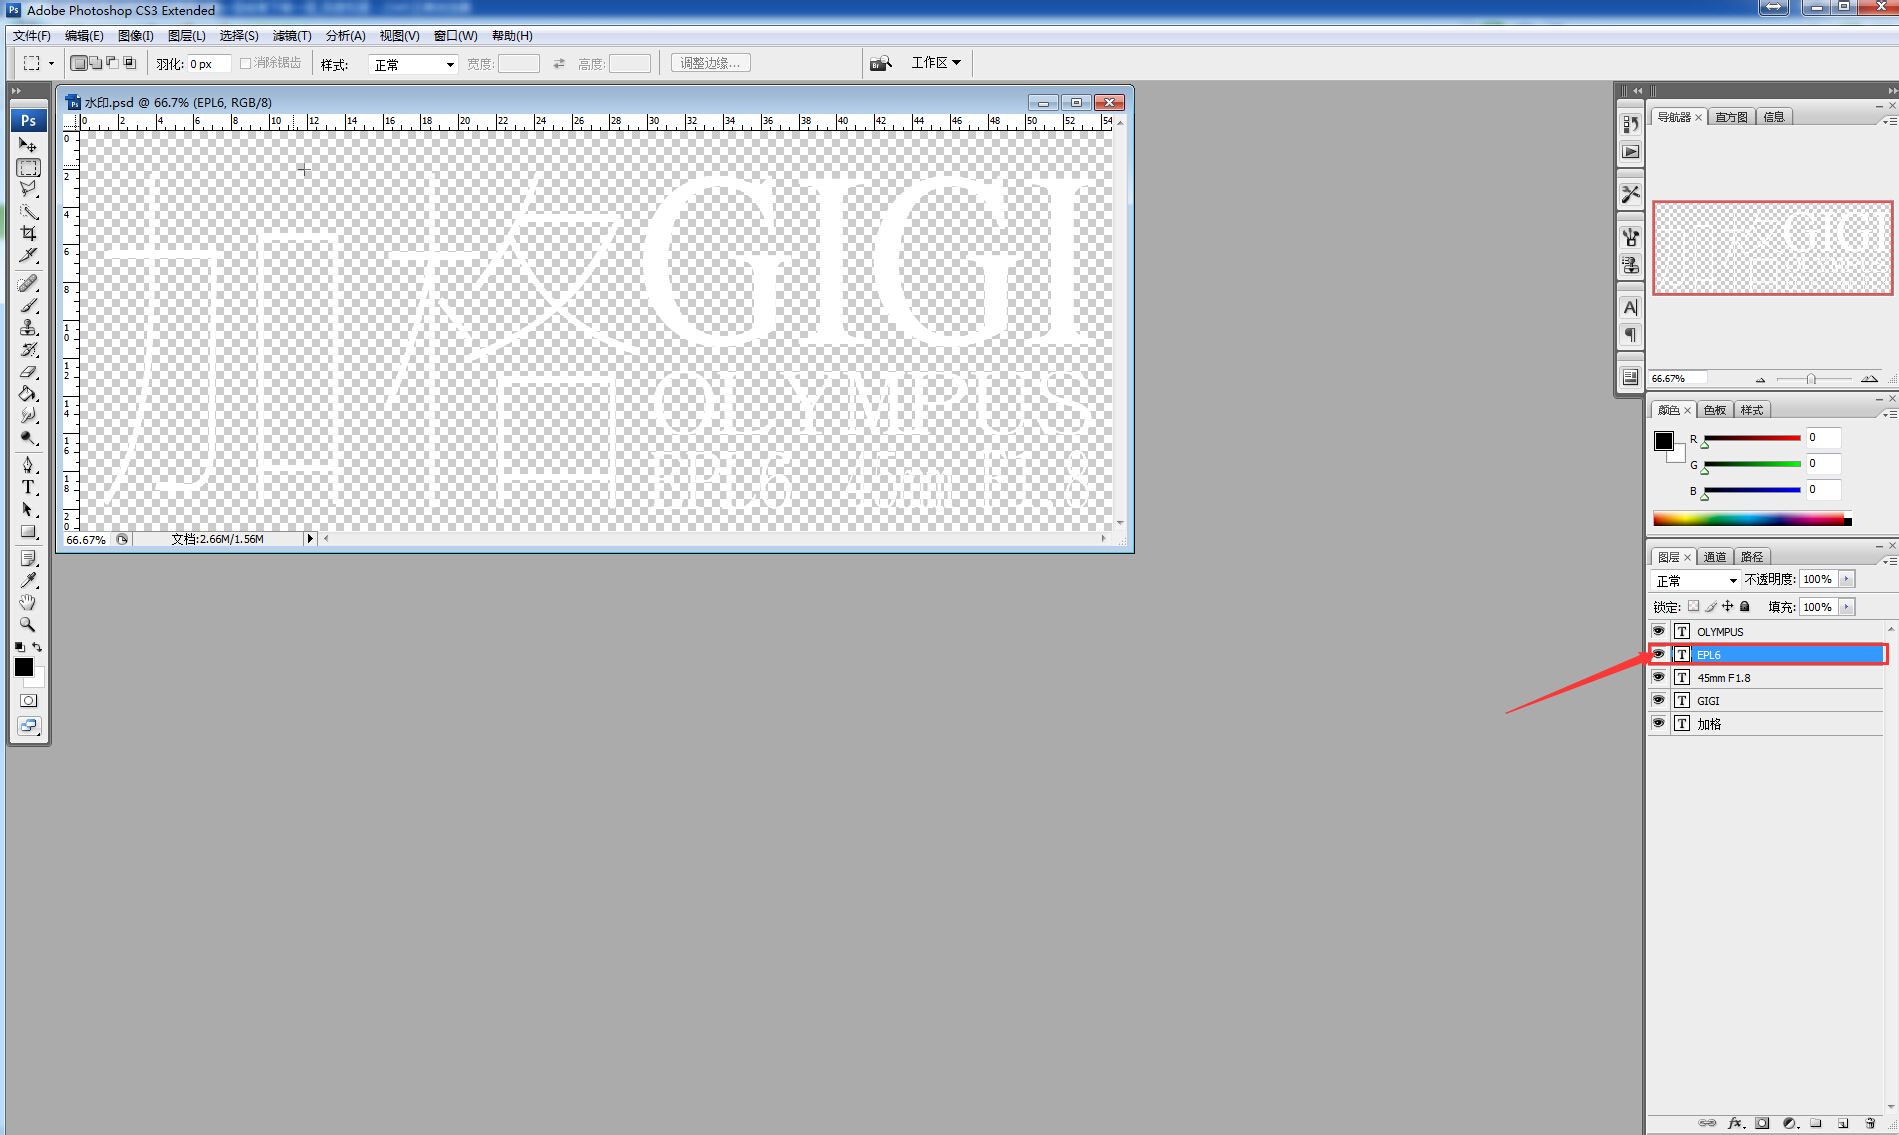The image size is (1899, 1135).
Task: Select the Lasso tool
Action: point(28,189)
